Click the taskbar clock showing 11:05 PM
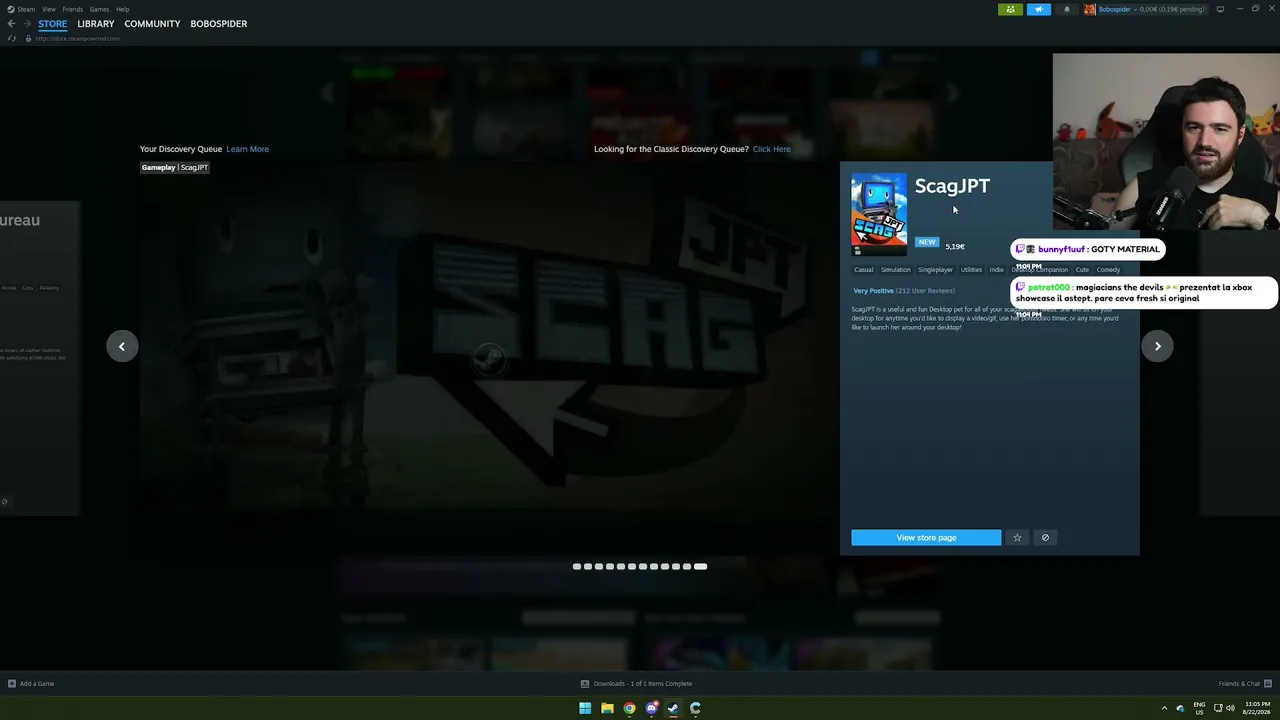 [1258, 708]
